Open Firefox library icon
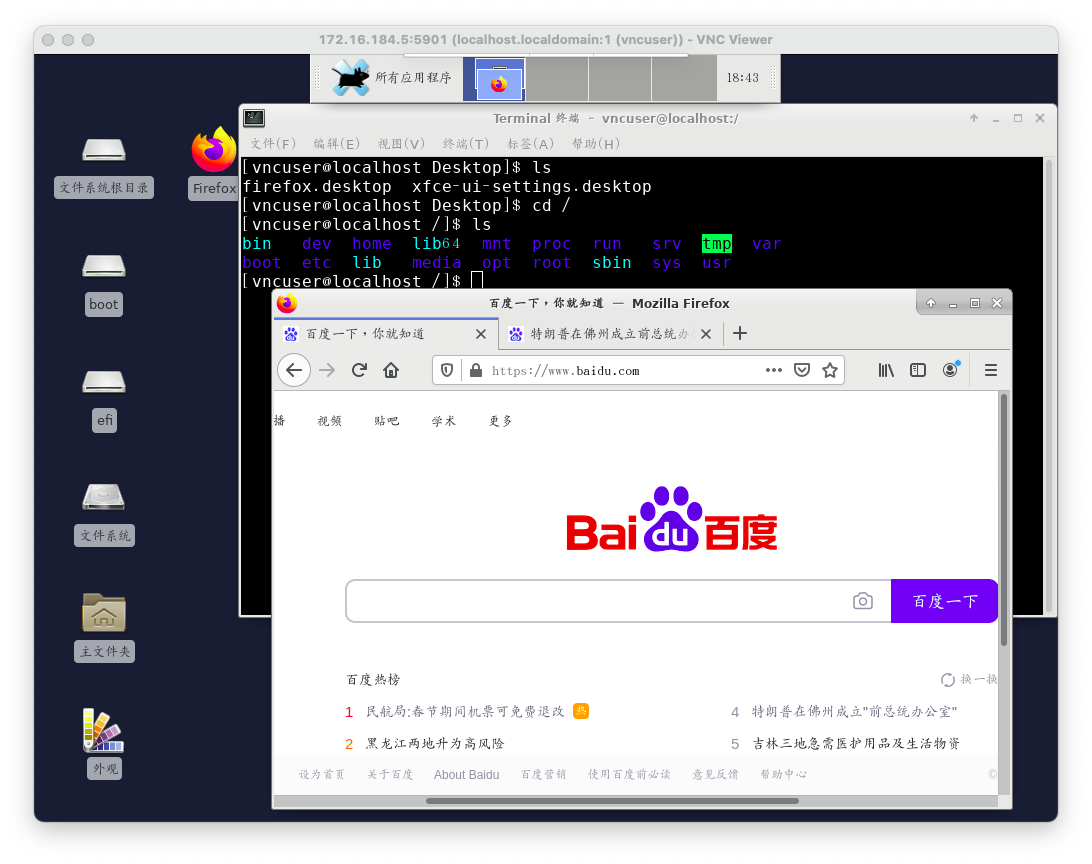The height and width of the screenshot is (864, 1092). (x=886, y=370)
